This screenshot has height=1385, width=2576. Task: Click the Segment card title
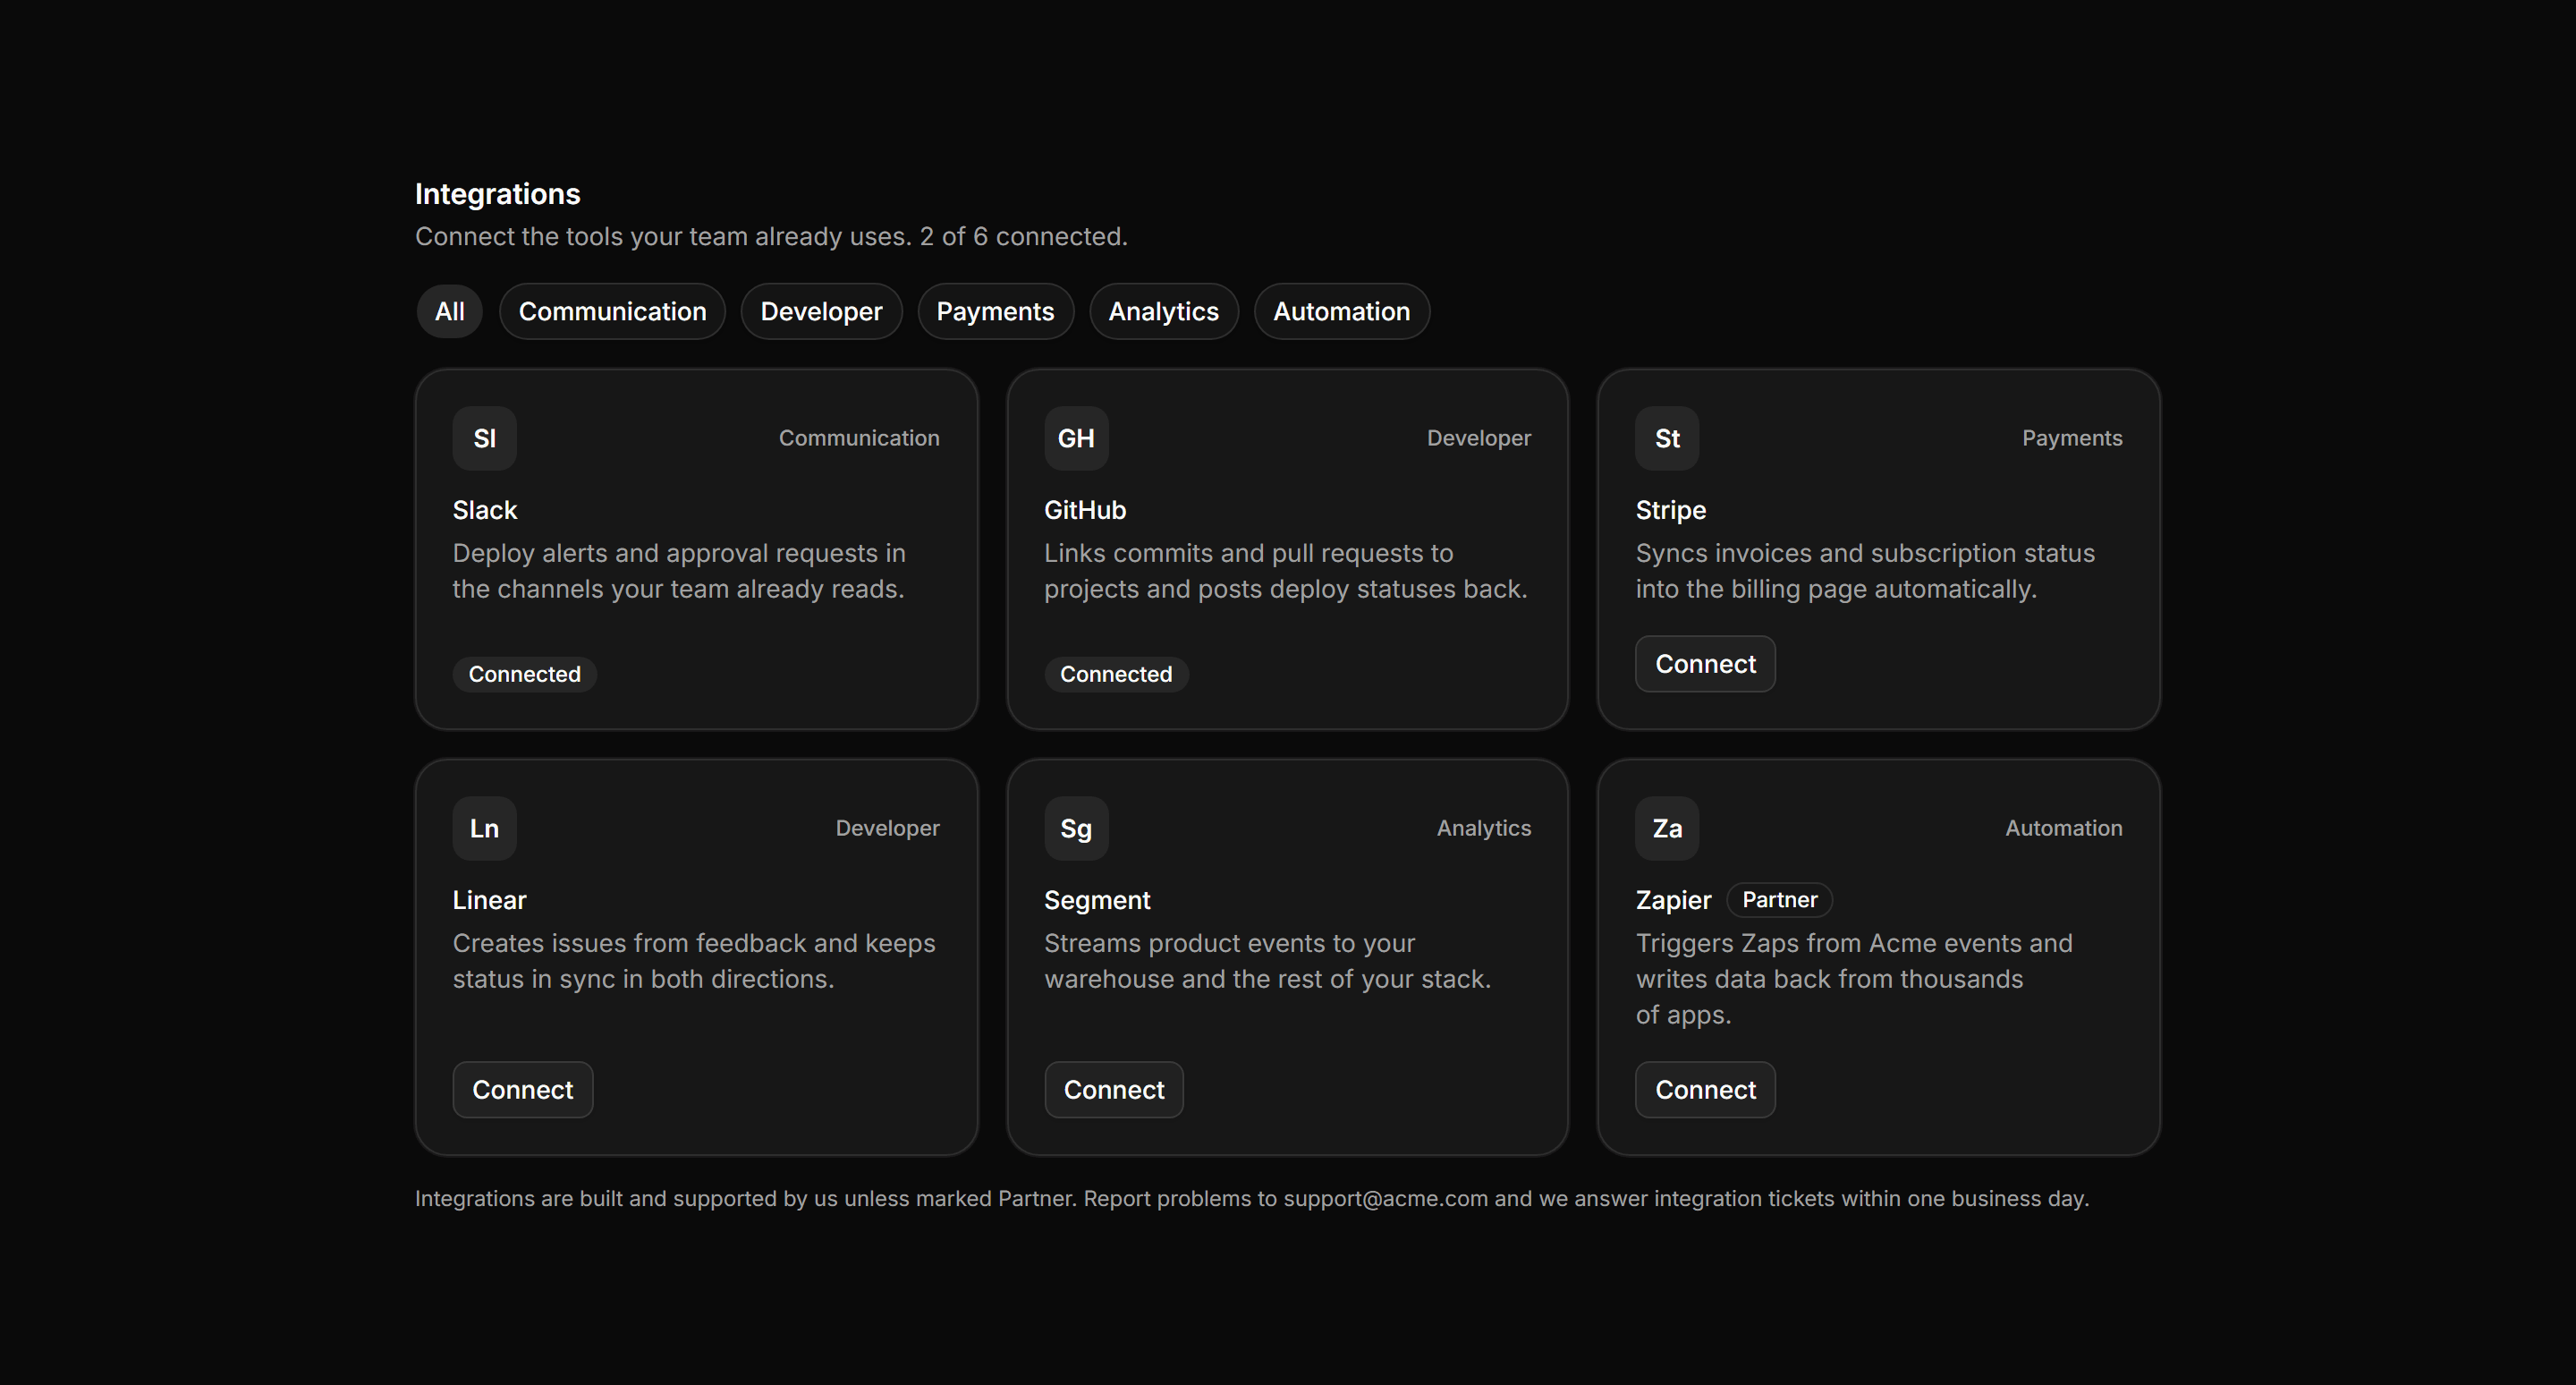(1097, 900)
